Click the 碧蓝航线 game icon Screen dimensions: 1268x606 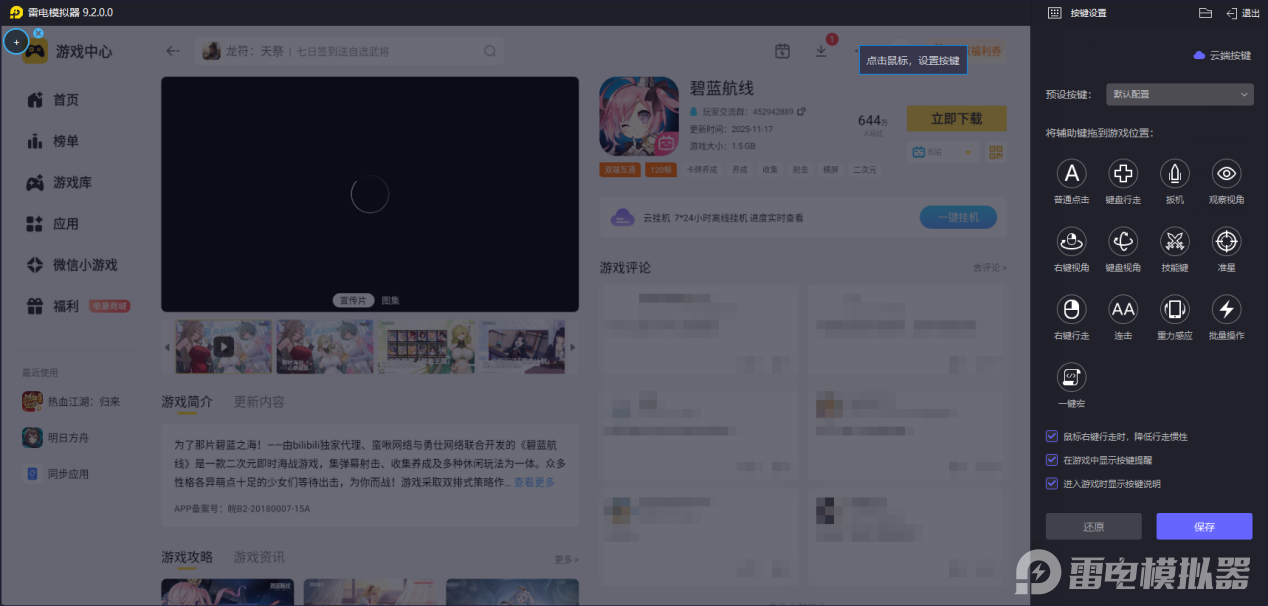coord(638,116)
